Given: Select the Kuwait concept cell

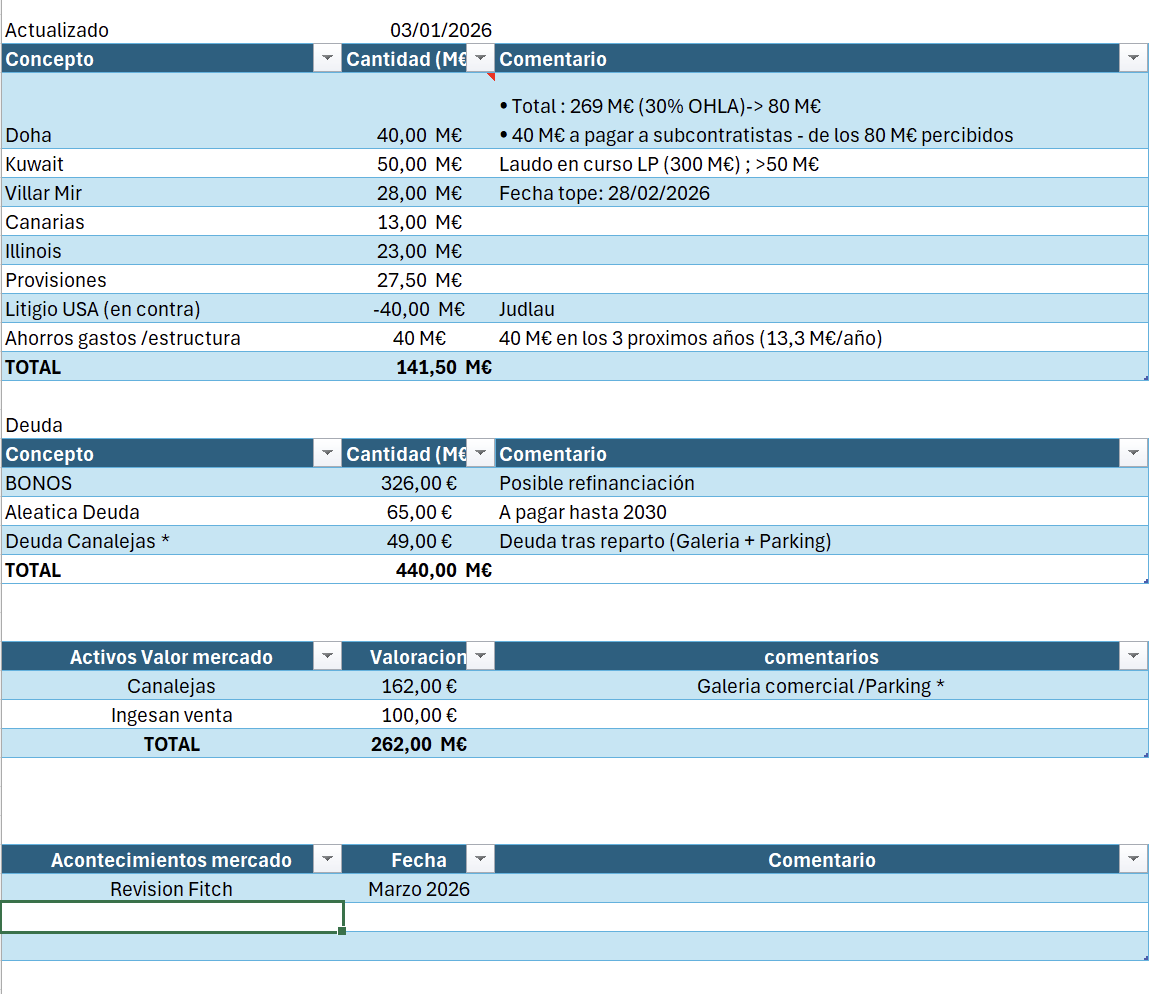Looking at the screenshot, I should [x=170, y=164].
